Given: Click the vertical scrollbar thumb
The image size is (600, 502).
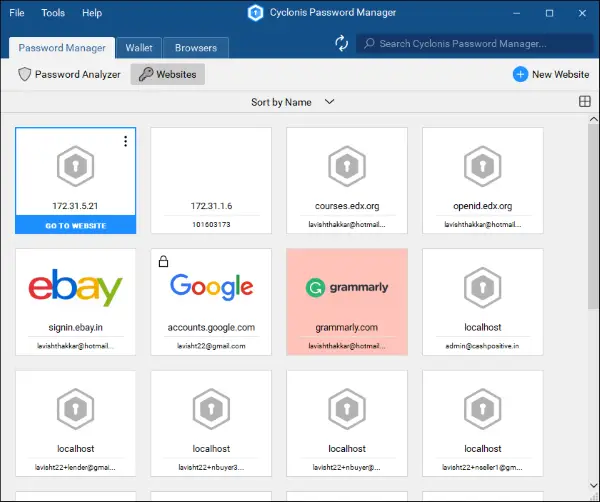Looking at the screenshot, I should (593, 216).
